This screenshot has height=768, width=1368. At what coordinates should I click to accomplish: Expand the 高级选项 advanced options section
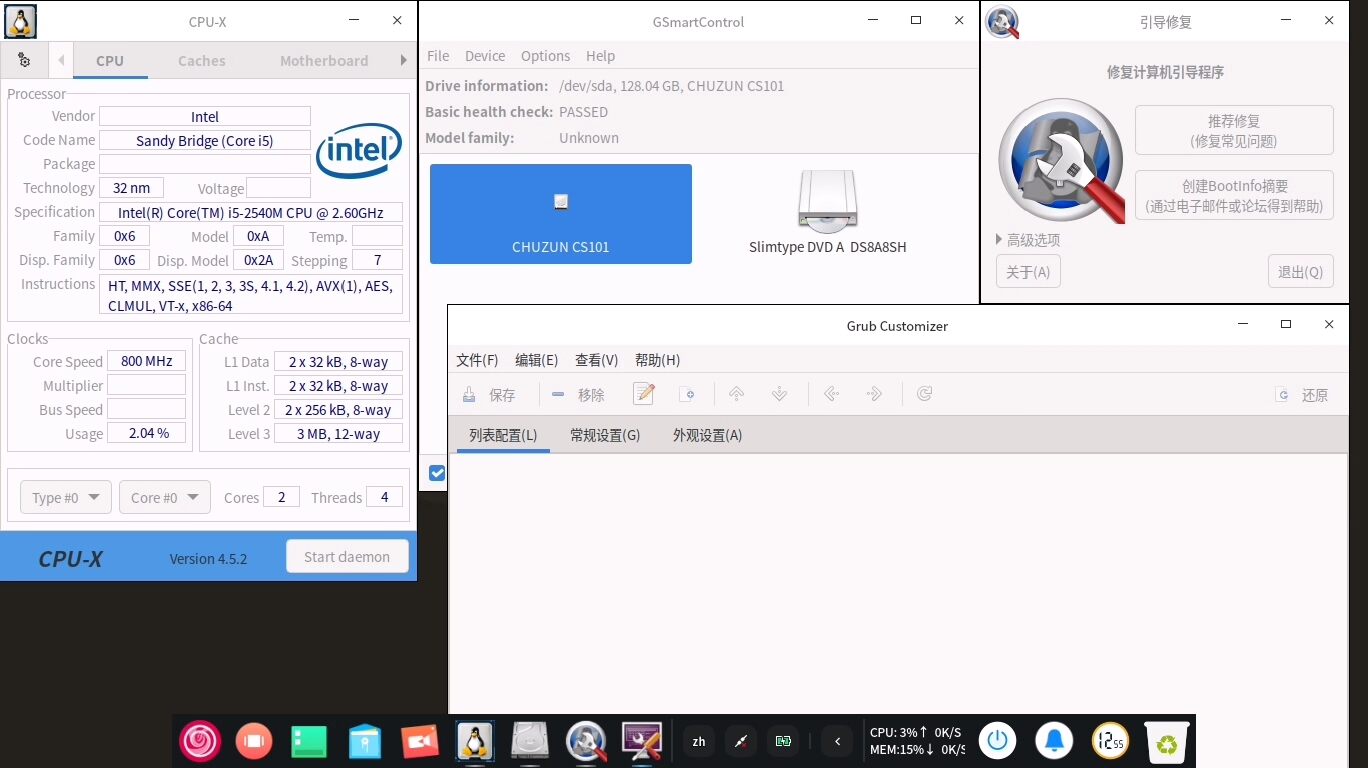(x=1028, y=240)
